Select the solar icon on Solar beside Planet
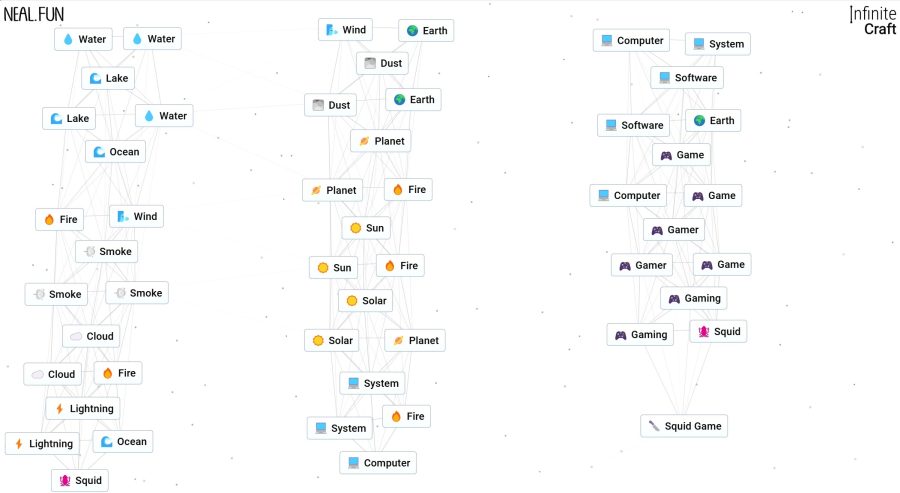The height and width of the screenshot is (493, 900). [x=318, y=341]
